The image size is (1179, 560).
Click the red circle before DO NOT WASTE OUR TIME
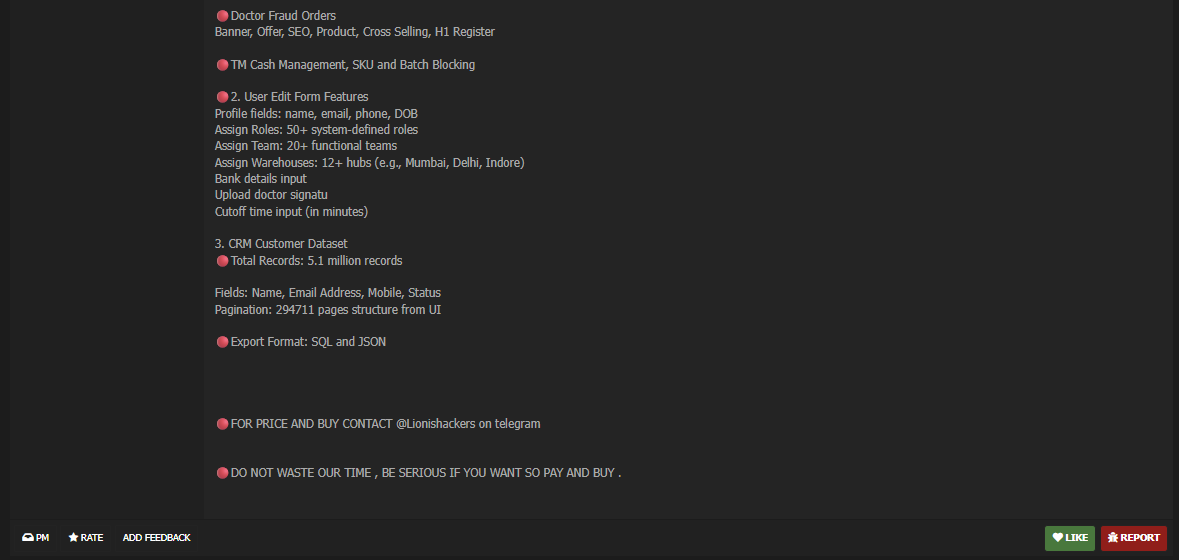(222, 473)
